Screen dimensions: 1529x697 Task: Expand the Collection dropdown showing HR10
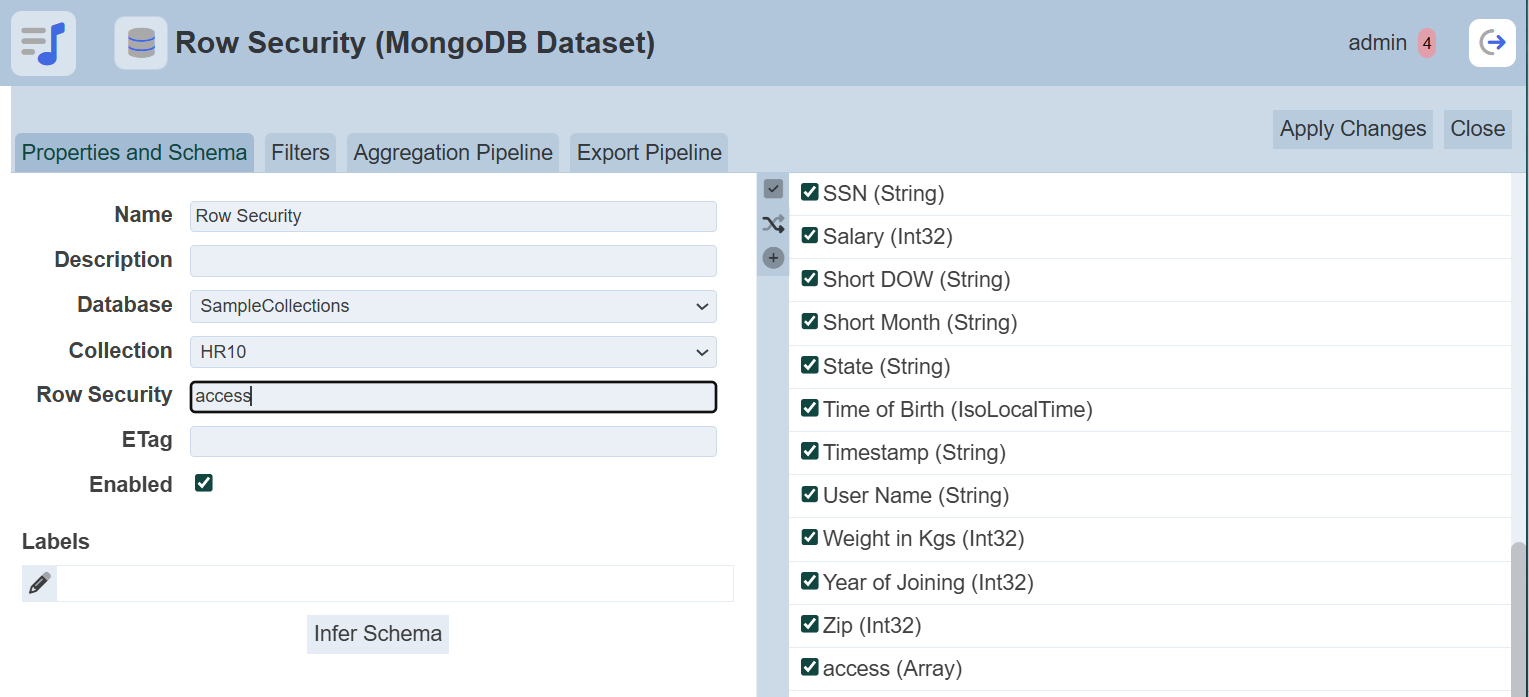coord(453,352)
